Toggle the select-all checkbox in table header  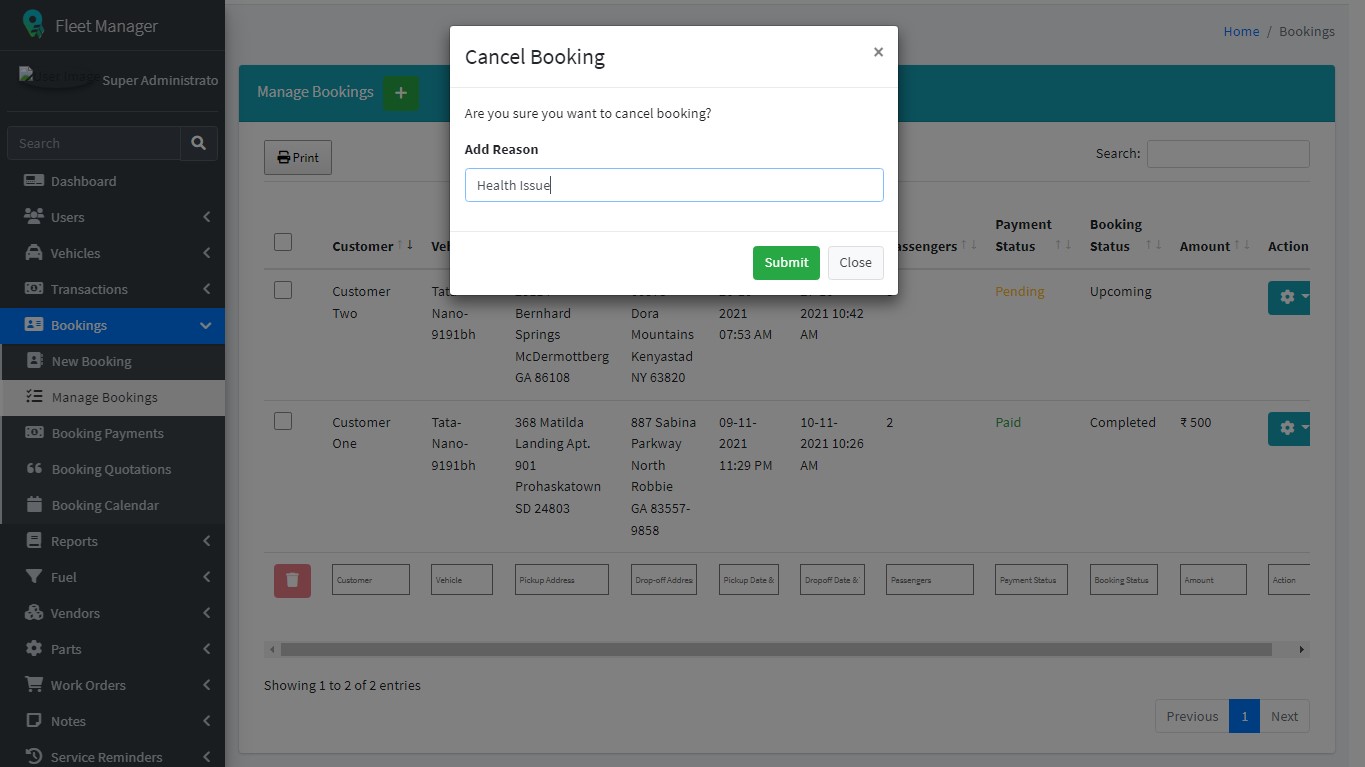(283, 242)
